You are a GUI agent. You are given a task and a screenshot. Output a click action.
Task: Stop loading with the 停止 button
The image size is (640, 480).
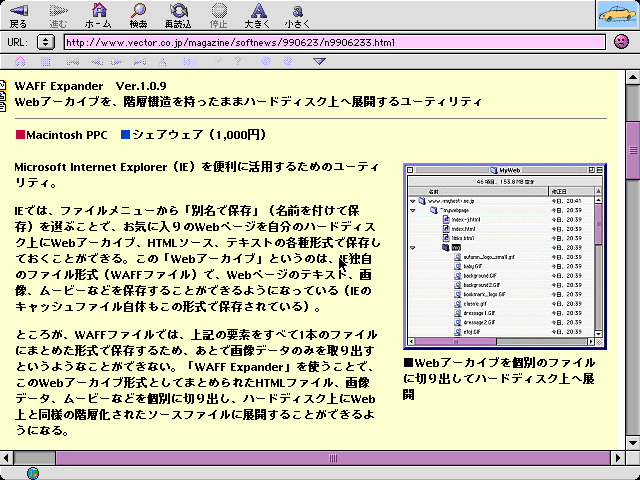(x=218, y=16)
